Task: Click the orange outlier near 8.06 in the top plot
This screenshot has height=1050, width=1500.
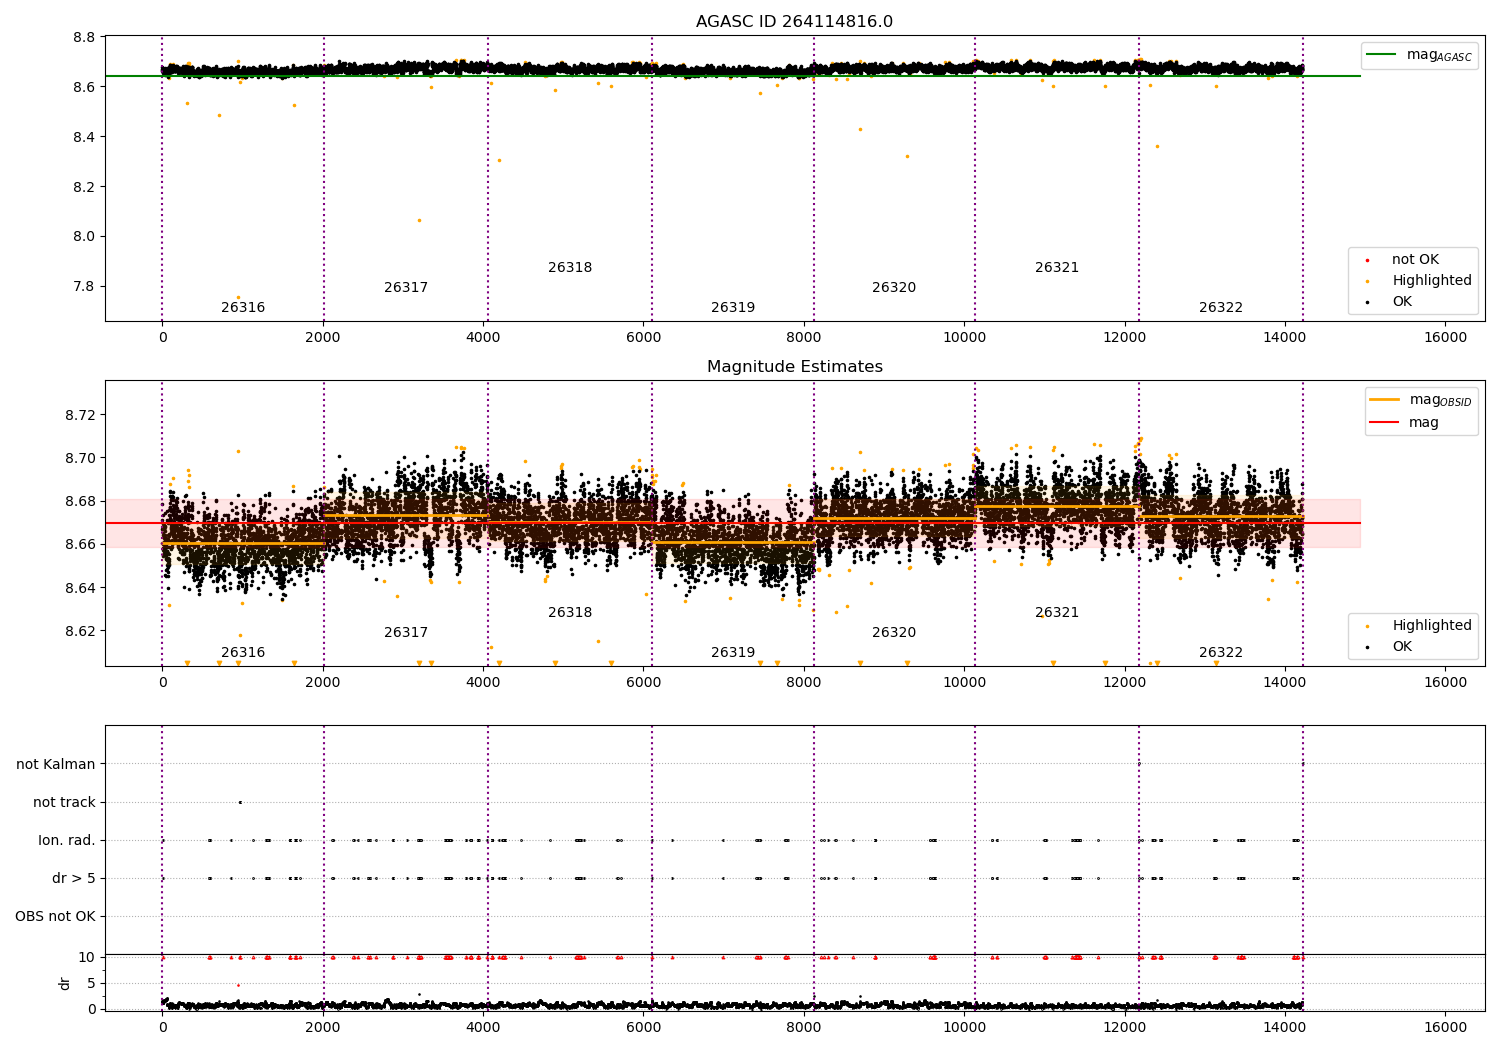Action: (x=419, y=220)
